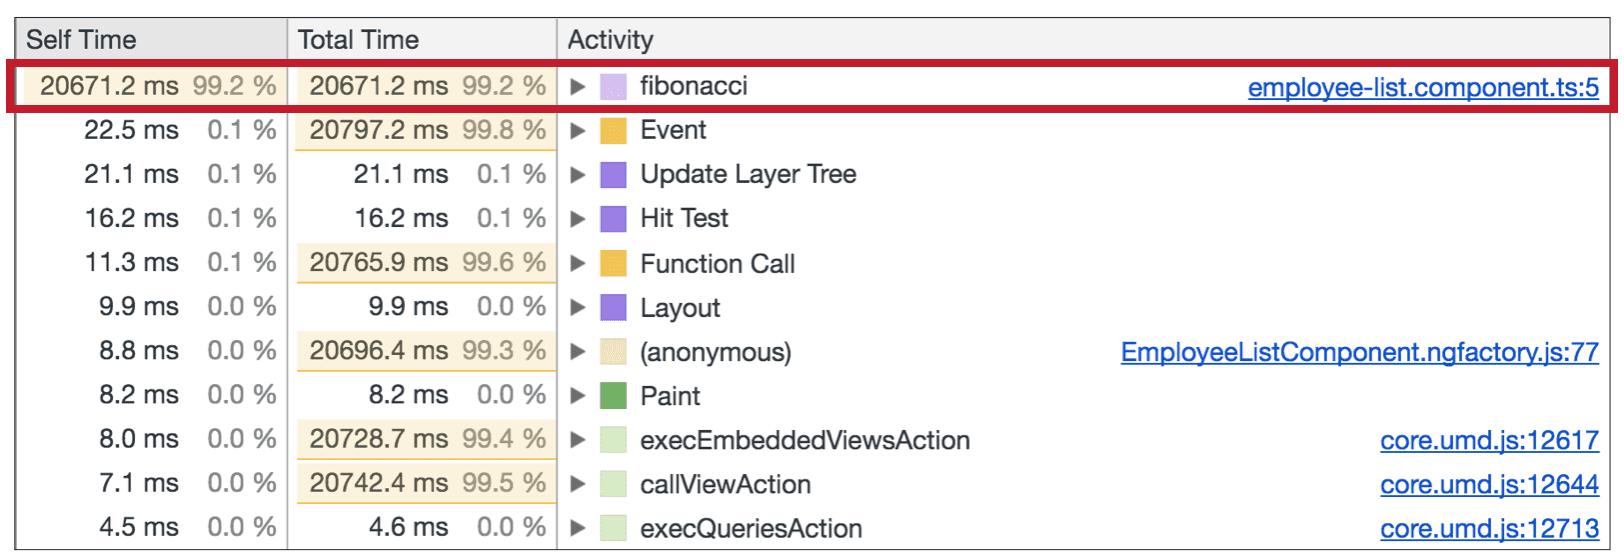This screenshot has width=1624, height=560.
Task: Open core.umd.js:12644 source link
Action: (1488, 485)
